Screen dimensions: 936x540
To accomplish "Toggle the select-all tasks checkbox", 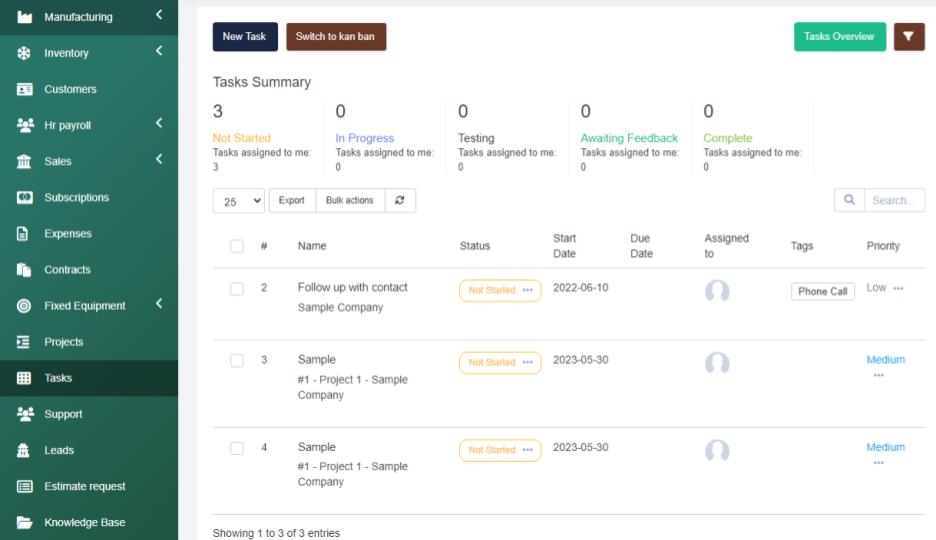I will [x=237, y=246].
